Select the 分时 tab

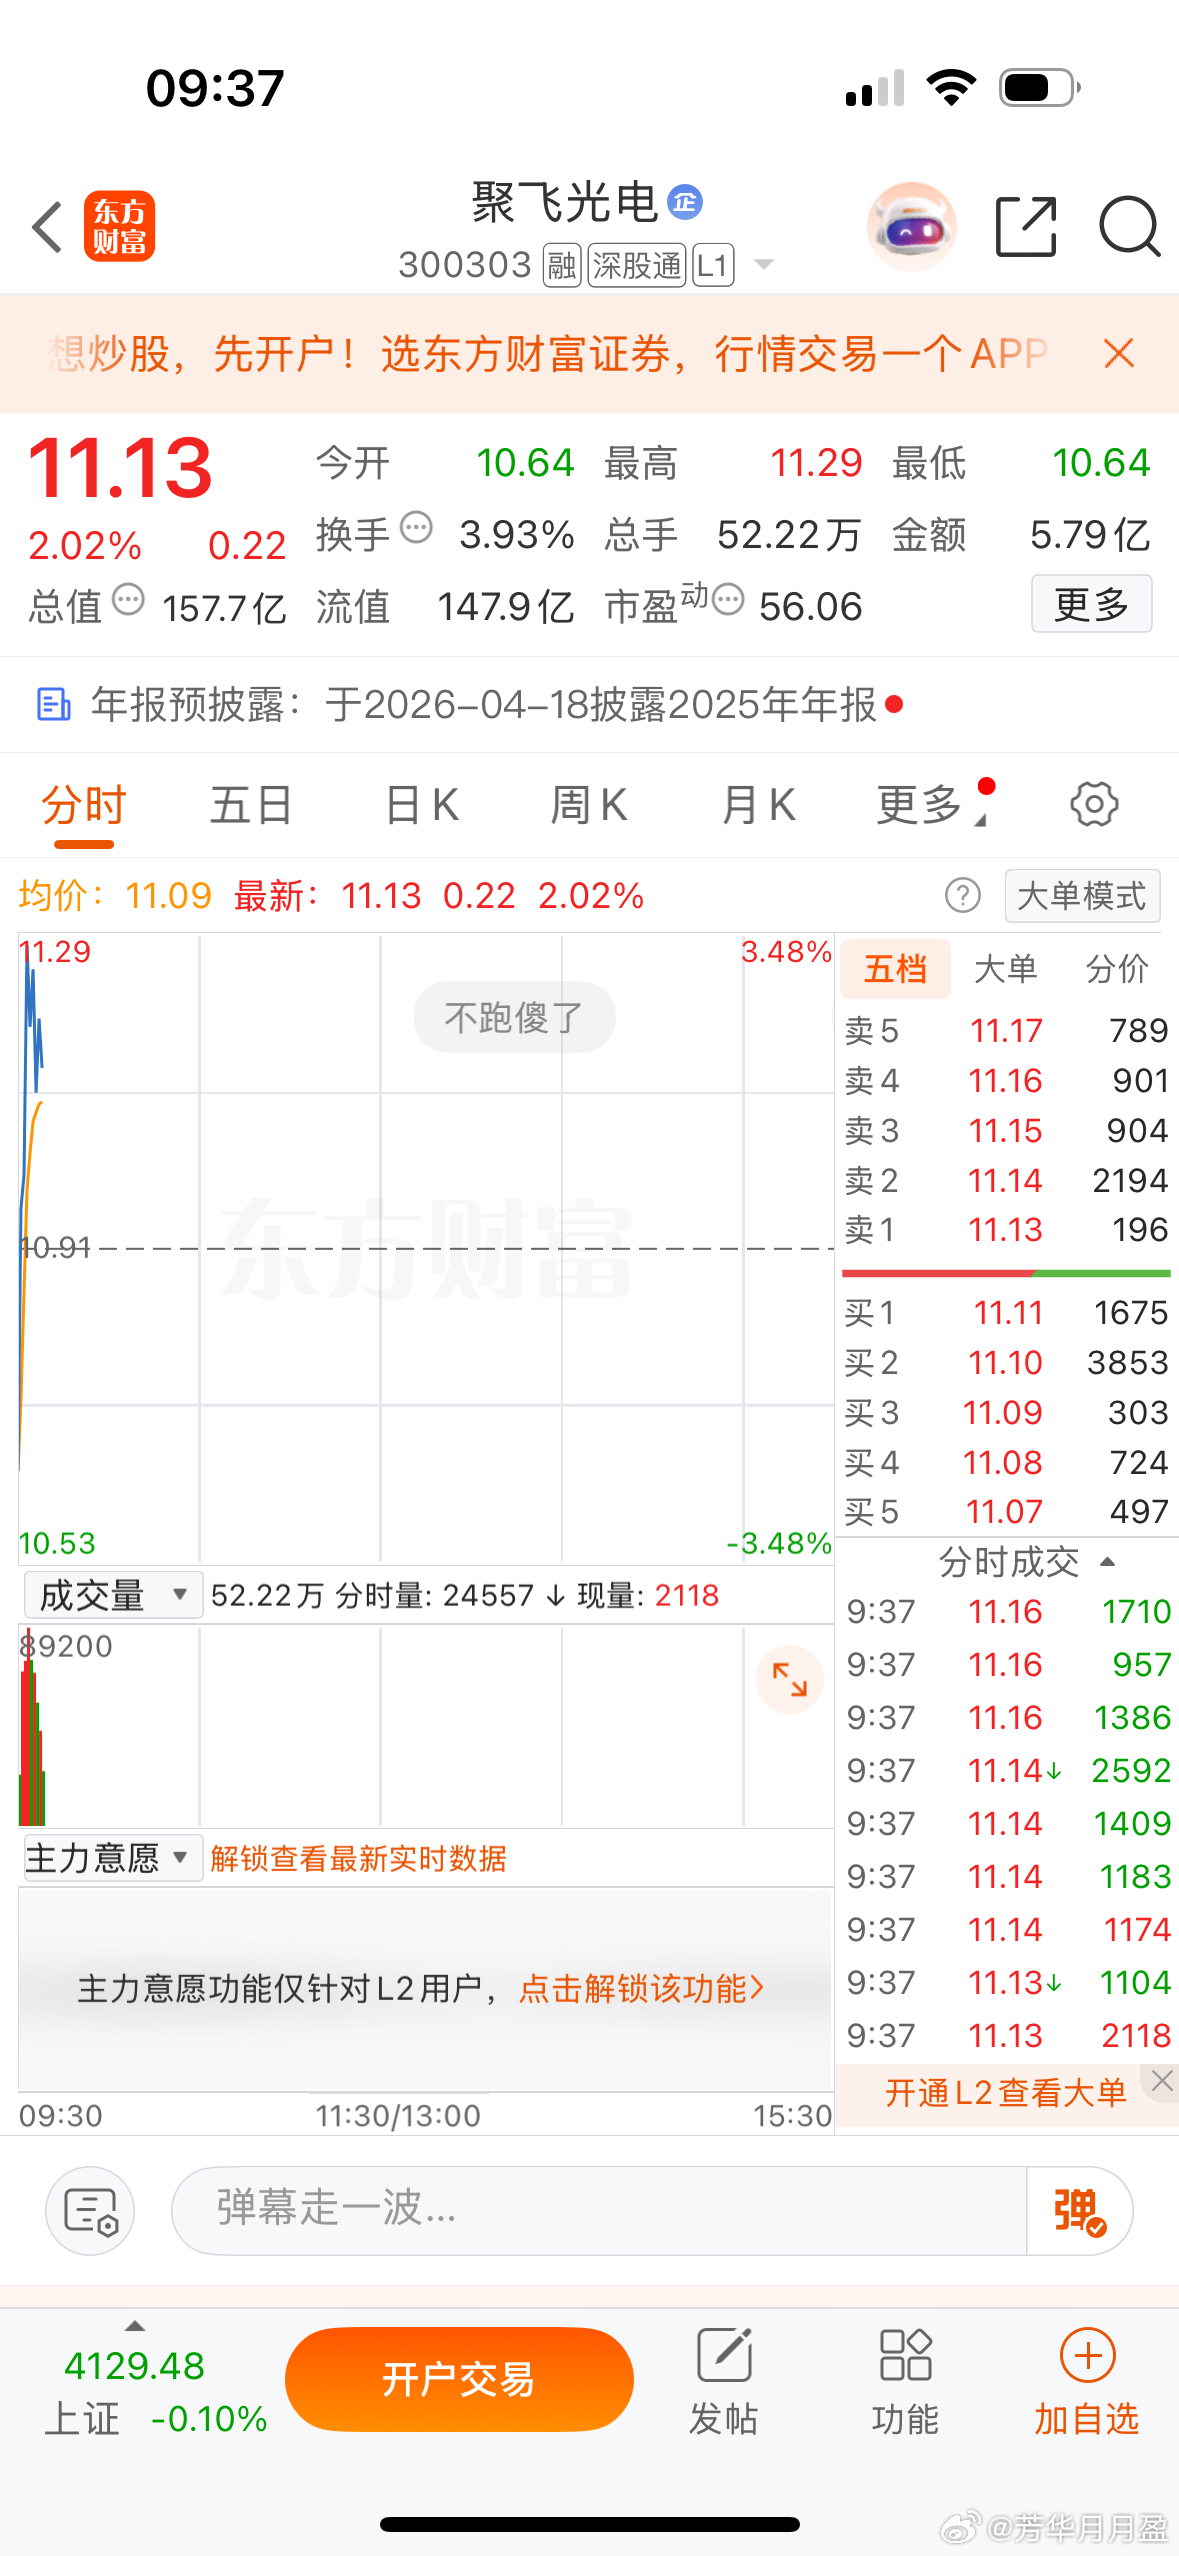pyautogui.click(x=84, y=805)
